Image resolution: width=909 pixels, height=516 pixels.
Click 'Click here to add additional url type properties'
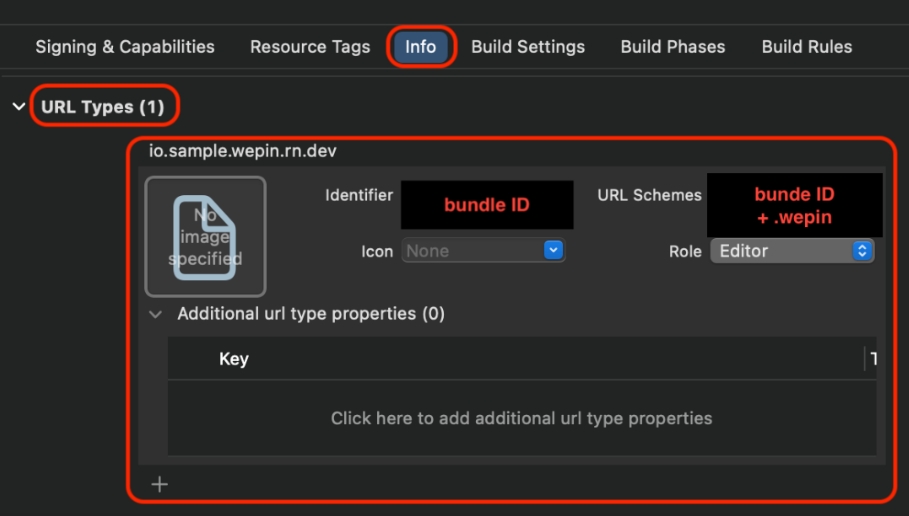point(521,418)
